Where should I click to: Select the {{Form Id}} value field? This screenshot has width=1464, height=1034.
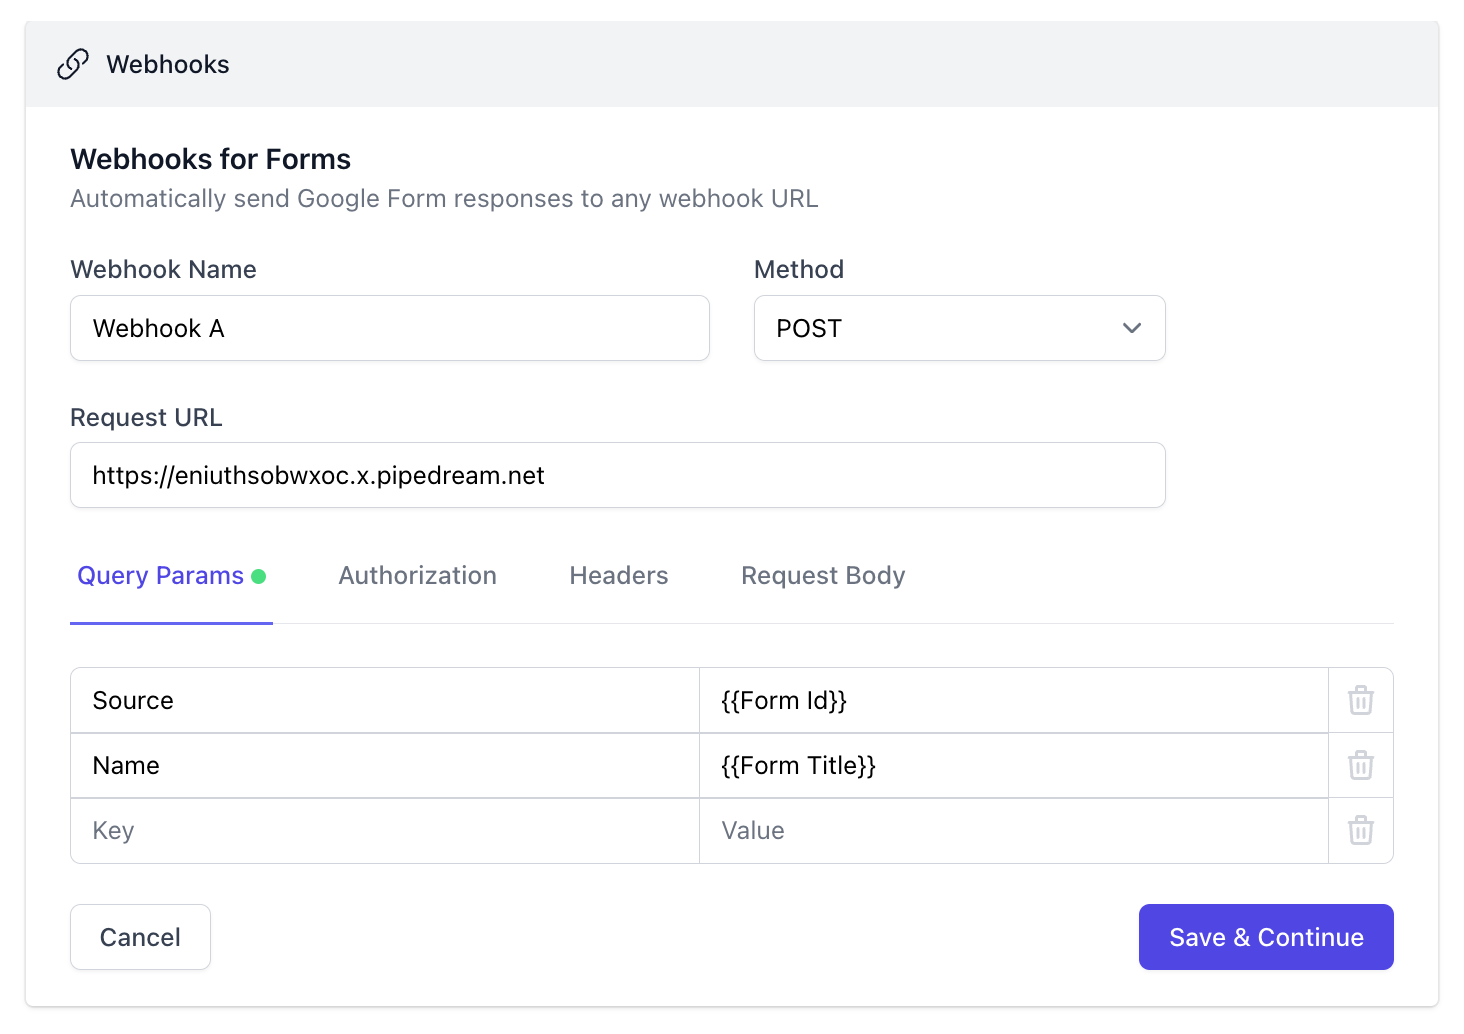[x=1013, y=700]
